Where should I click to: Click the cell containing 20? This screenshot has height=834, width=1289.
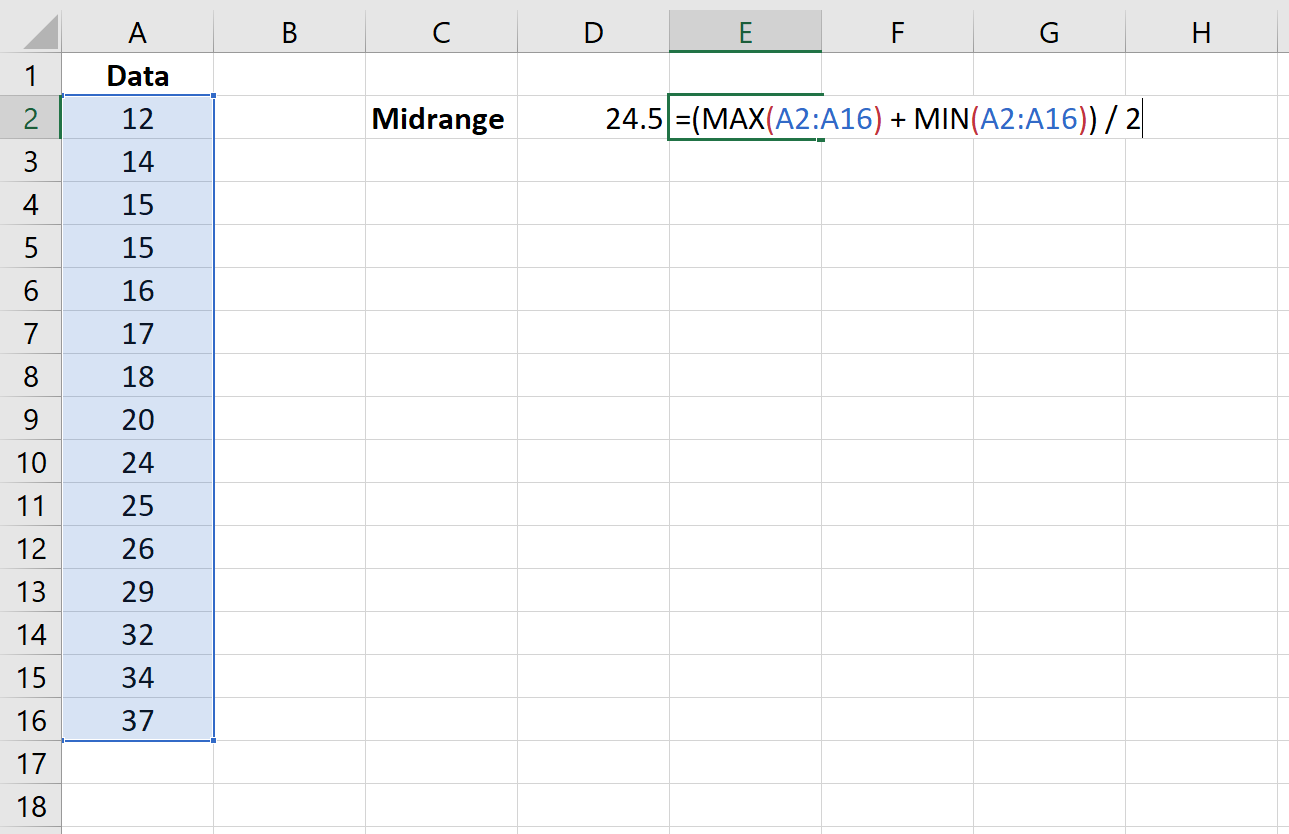pyautogui.click(x=138, y=419)
